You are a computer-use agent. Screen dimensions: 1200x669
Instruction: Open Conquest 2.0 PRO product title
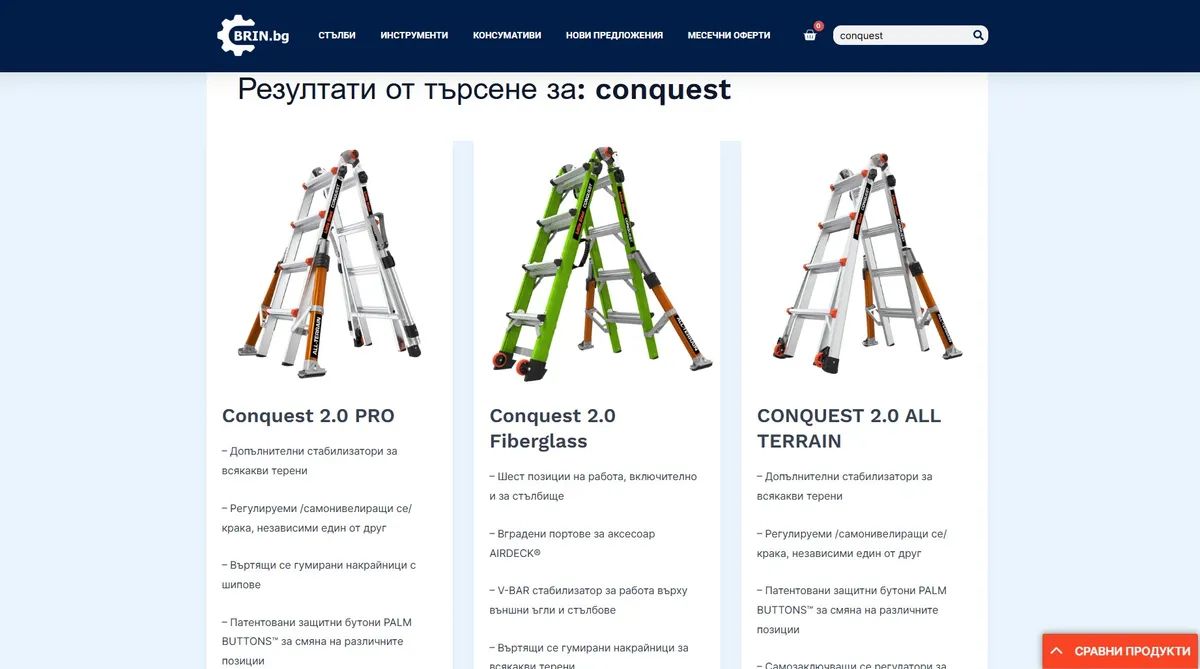point(308,416)
